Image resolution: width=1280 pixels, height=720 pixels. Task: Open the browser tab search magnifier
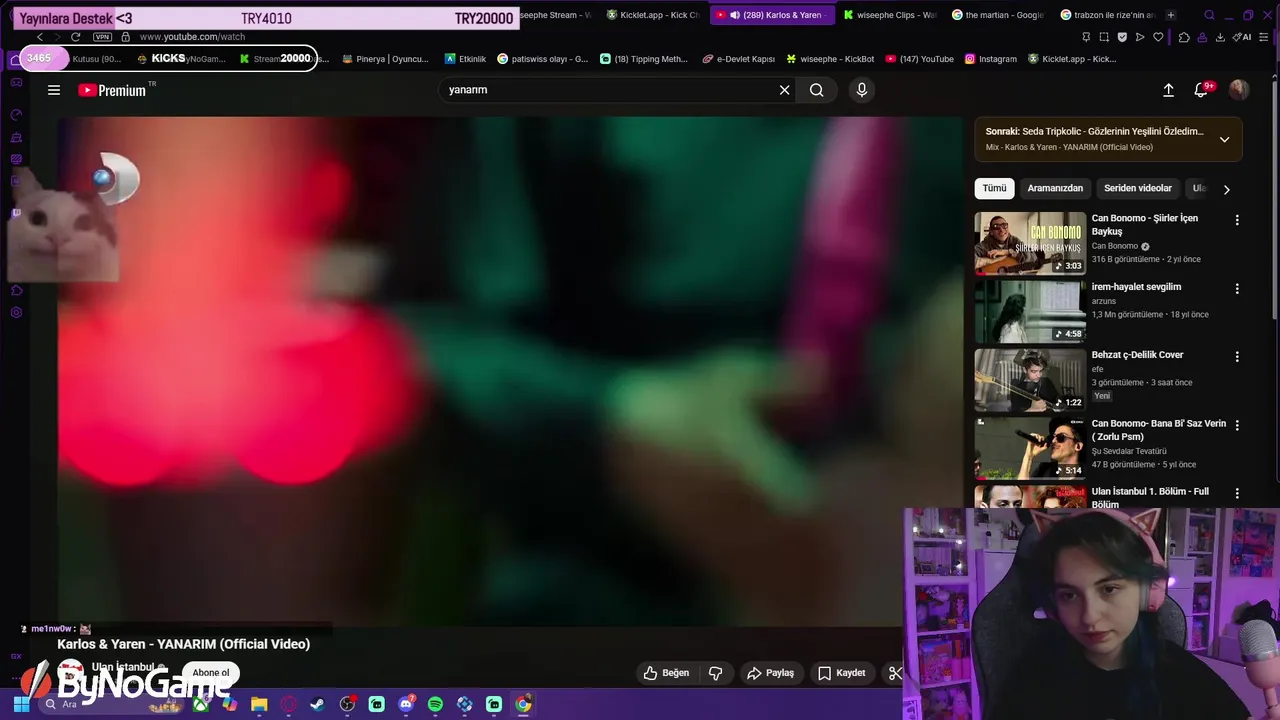click(x=1209, y=15)
